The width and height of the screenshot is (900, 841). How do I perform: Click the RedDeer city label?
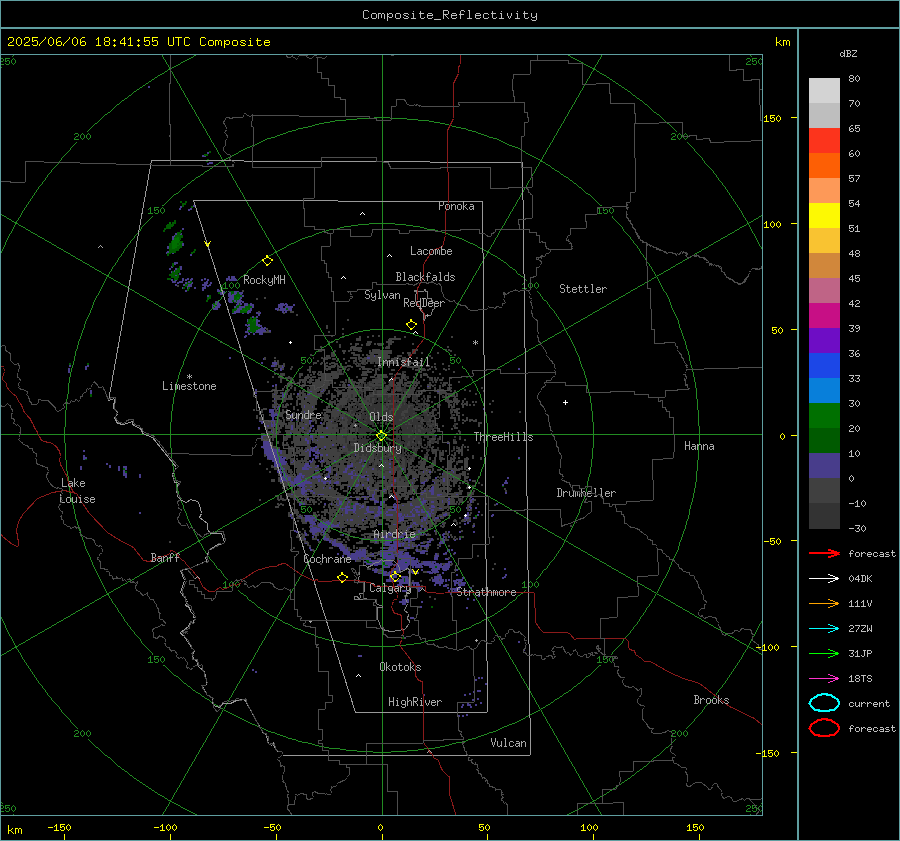(x=424, y=303)
